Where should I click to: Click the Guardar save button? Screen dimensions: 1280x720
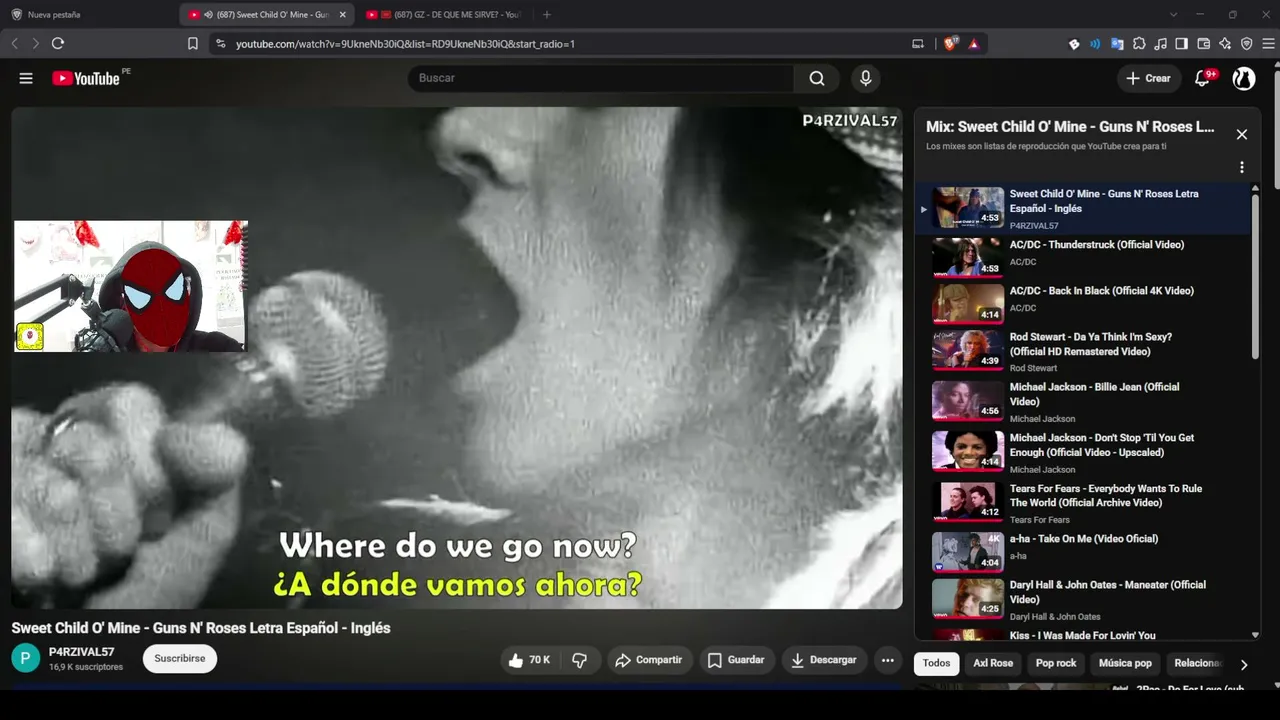click(736, 660)
